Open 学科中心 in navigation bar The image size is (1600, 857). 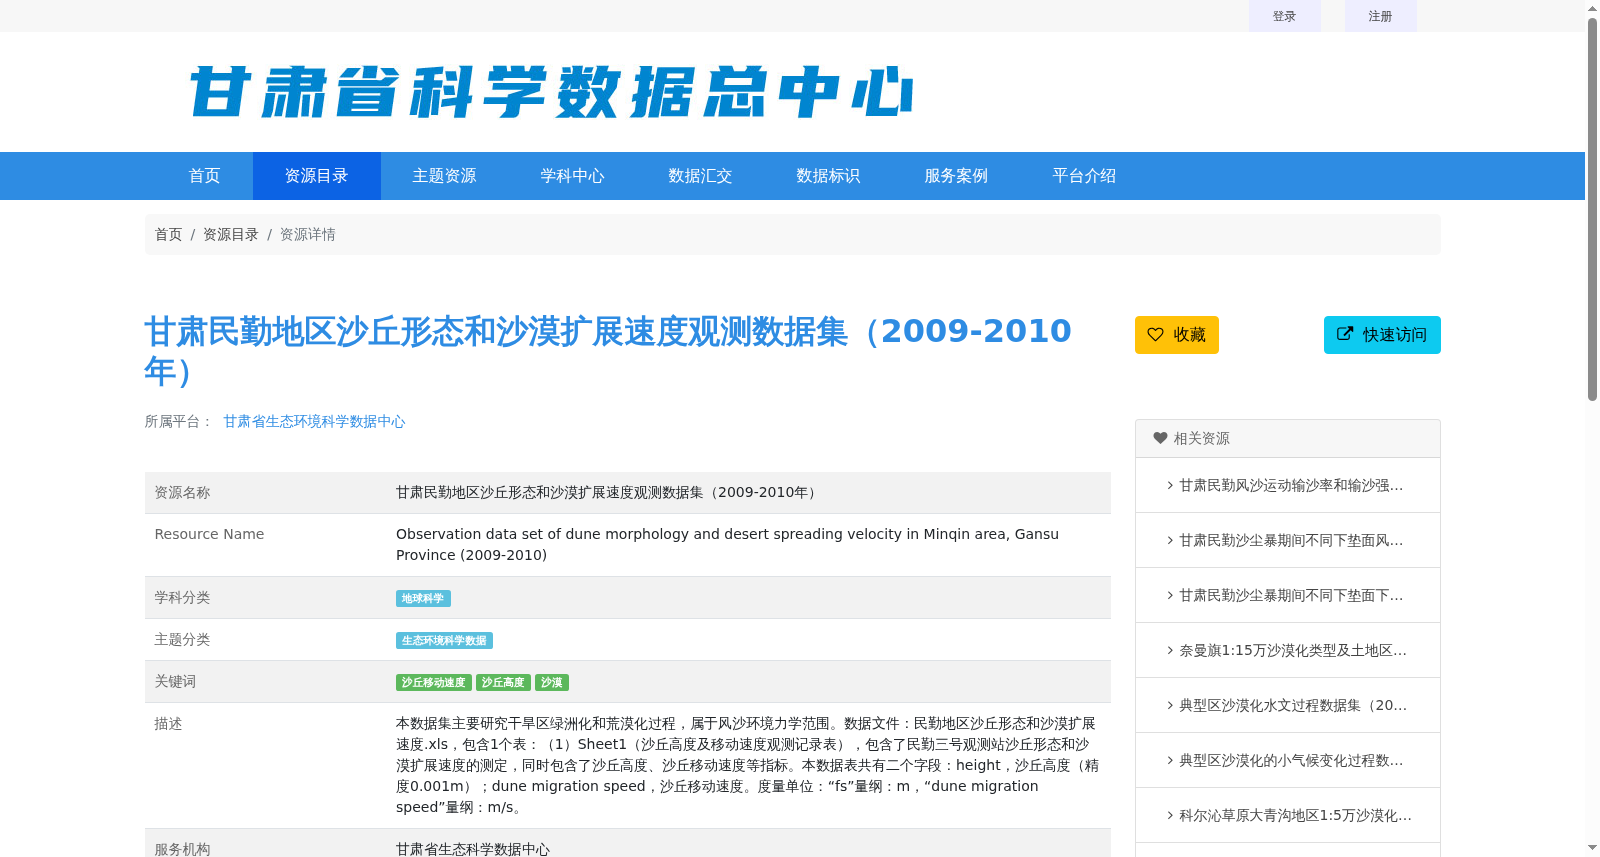(x=573, y=176)
